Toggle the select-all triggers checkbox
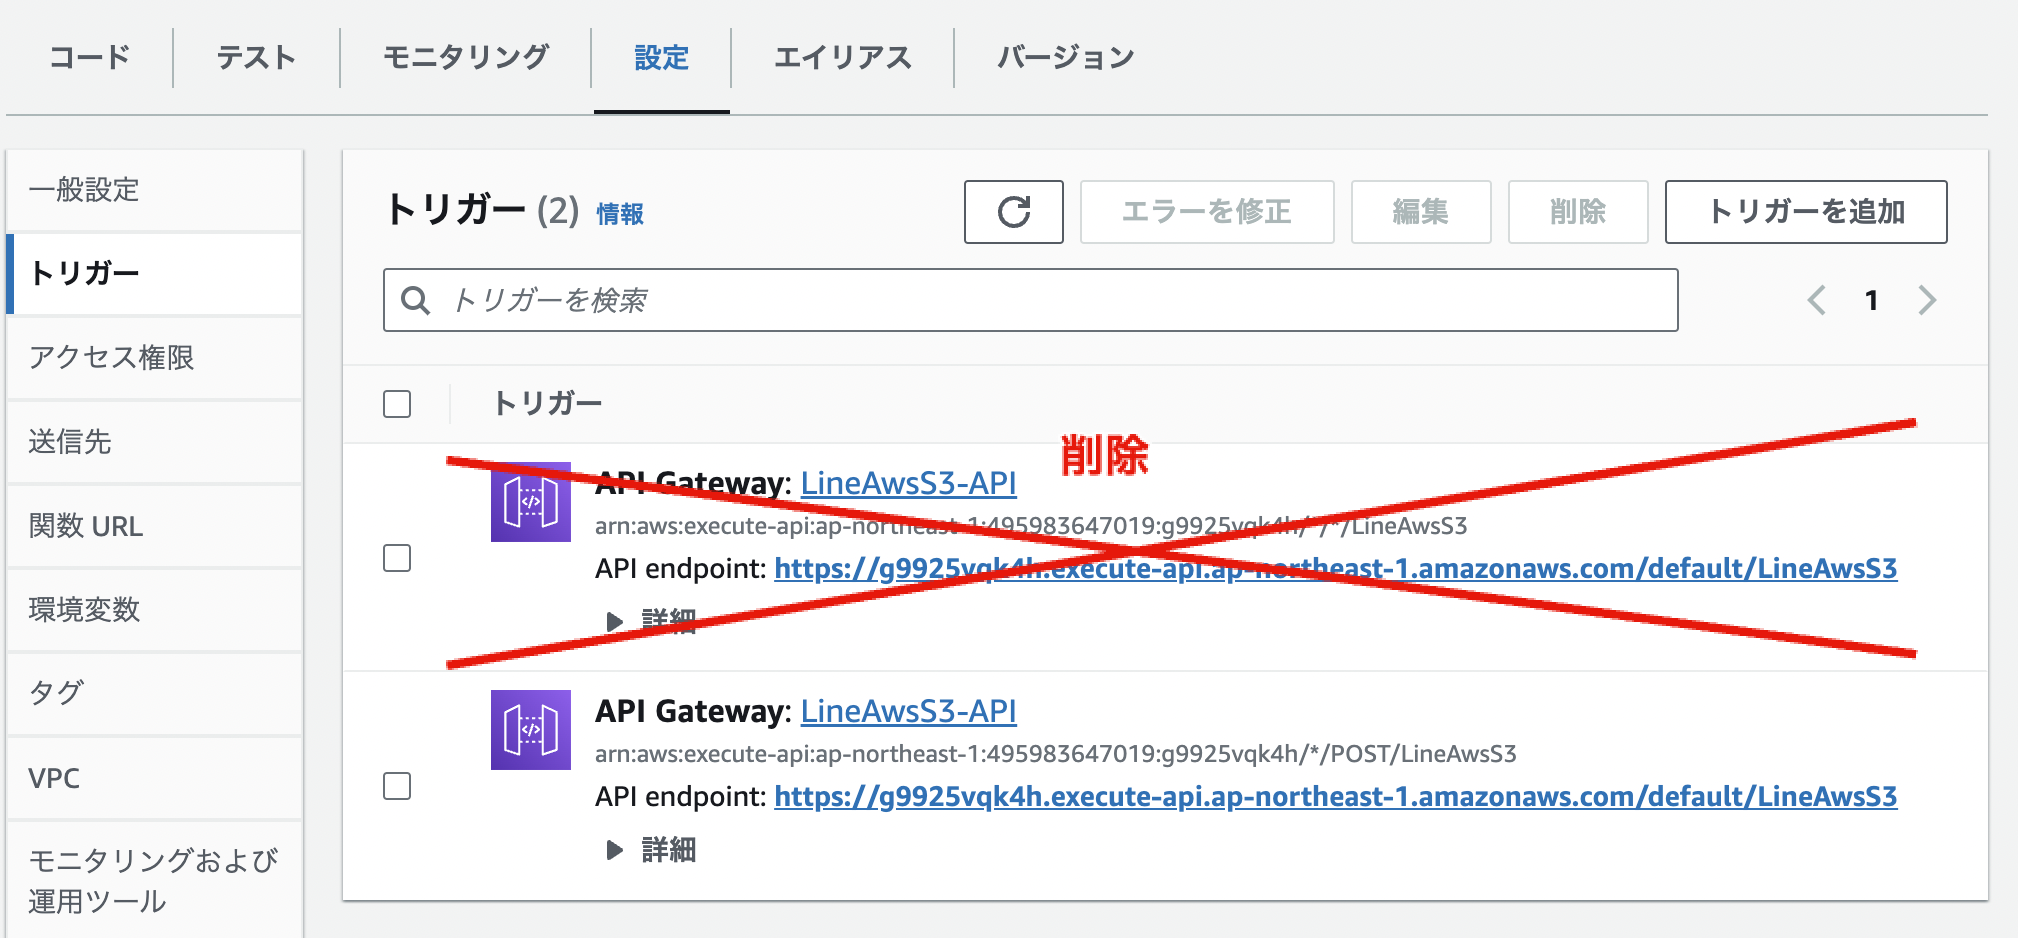 [x=397, y=403]
